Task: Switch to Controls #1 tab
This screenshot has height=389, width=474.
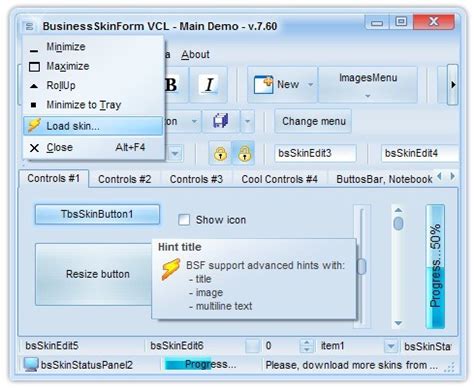Action: click(54, 179)
